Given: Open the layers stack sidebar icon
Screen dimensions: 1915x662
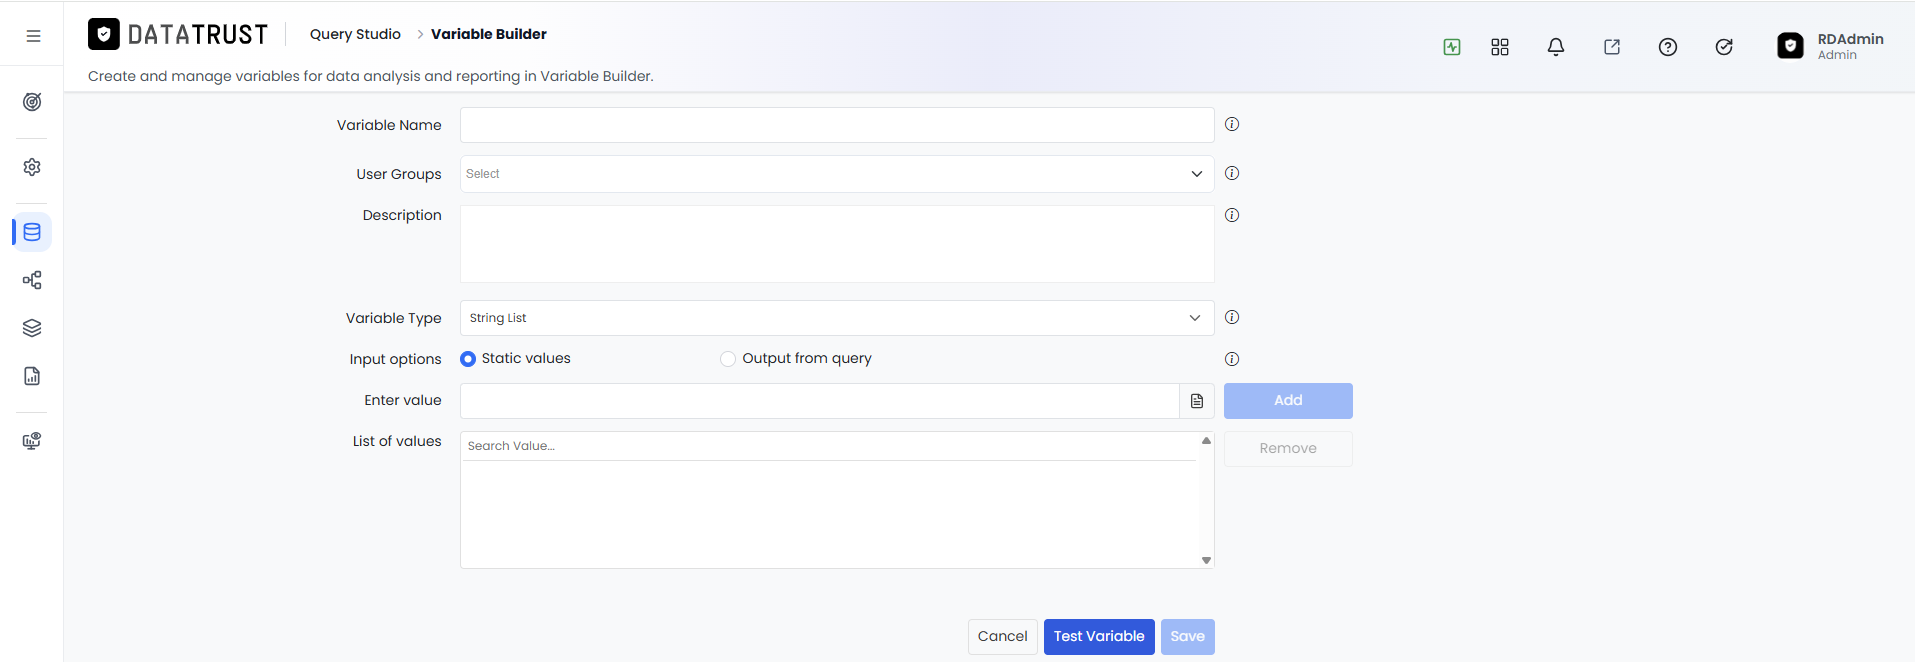Looking at the screenshot, I should point(32,328).
